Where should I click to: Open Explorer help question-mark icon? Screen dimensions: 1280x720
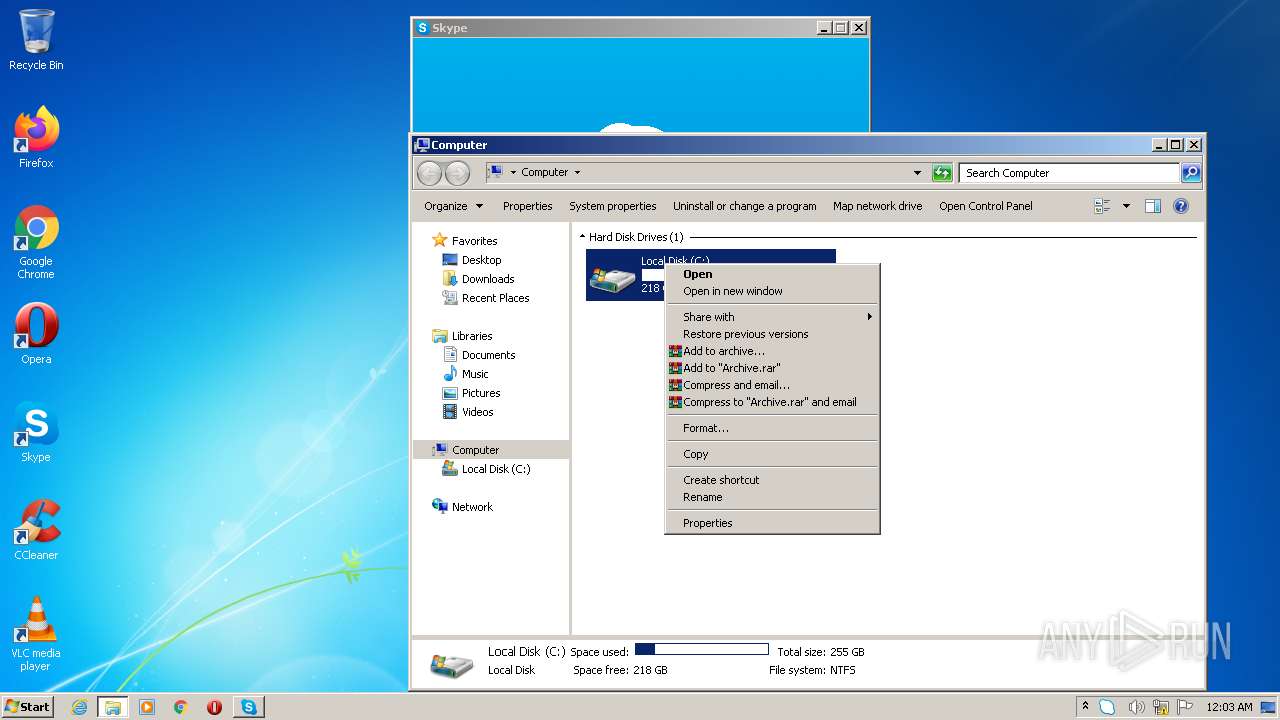pyautogui.click(x=1181, y=206)
